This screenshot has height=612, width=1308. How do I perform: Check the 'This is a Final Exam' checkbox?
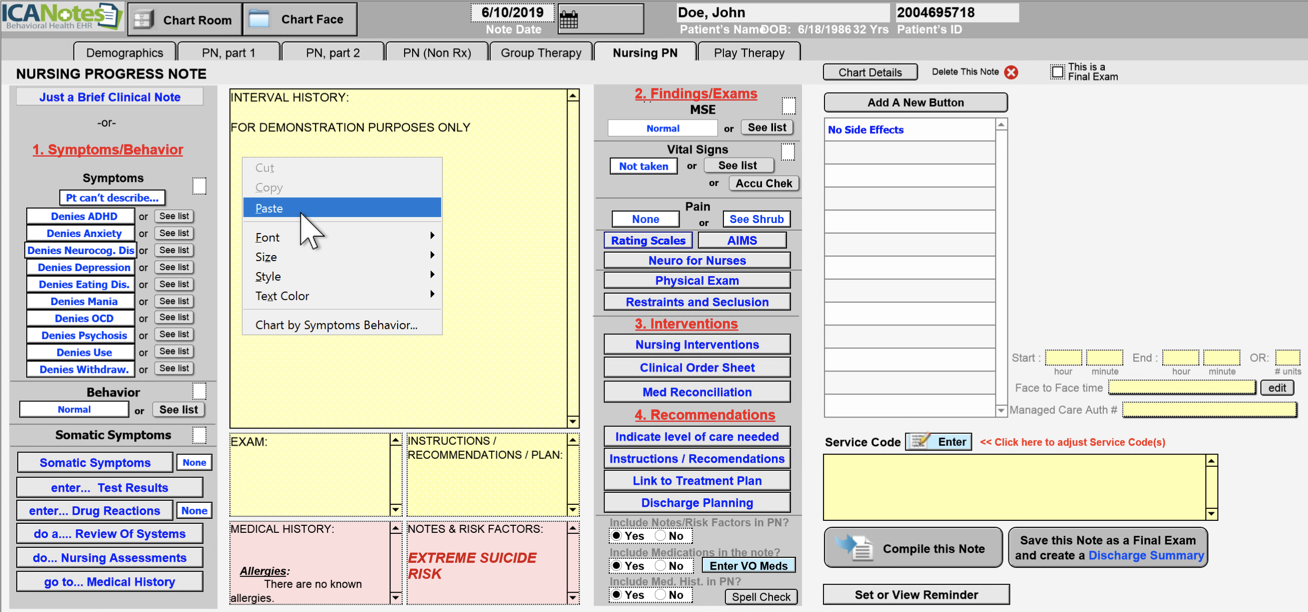[x=1057, y=72]
